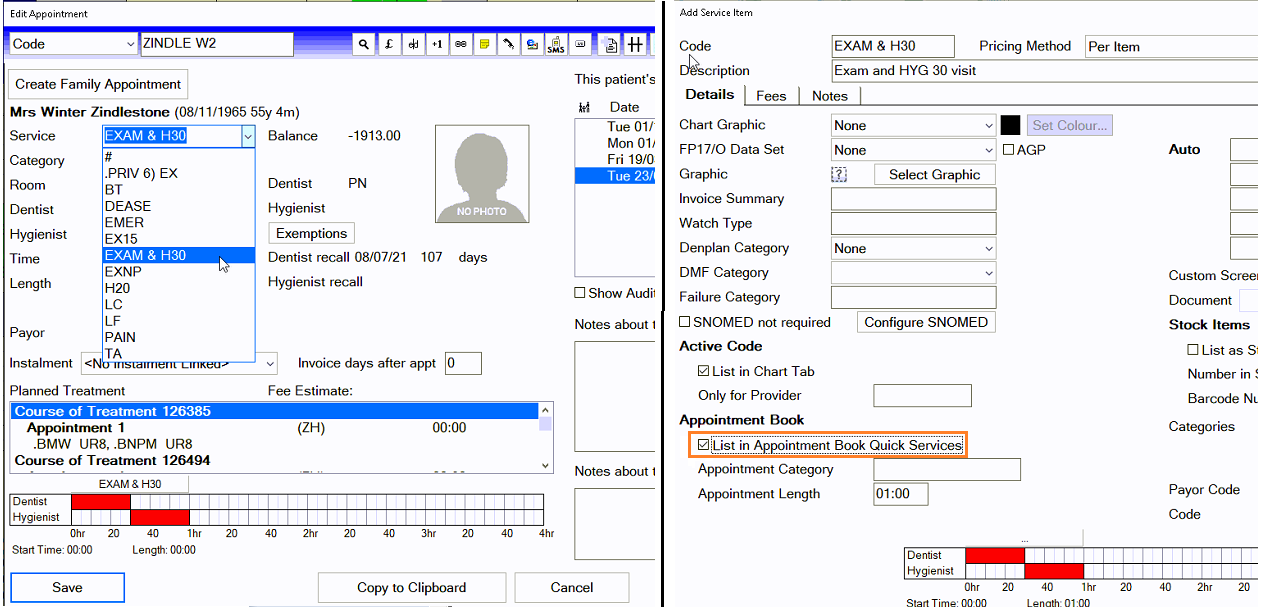Viewport: 1264px width, 607px height.
Task: Collapse the Service dropdown arrow
Action: pos(248,136)
